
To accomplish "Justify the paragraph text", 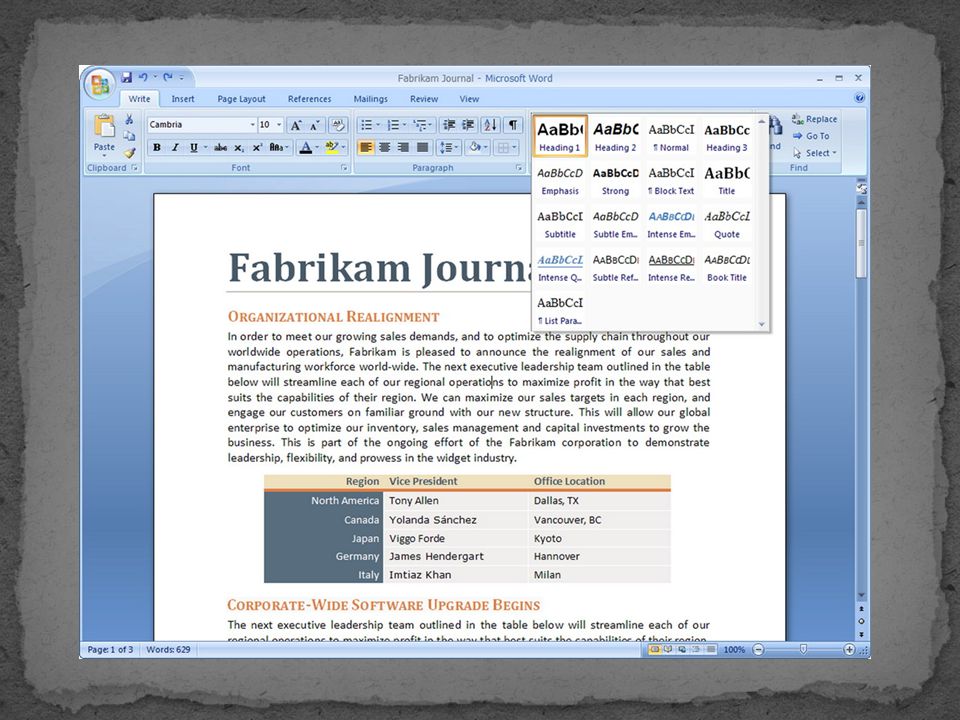I will pos(422,148).
